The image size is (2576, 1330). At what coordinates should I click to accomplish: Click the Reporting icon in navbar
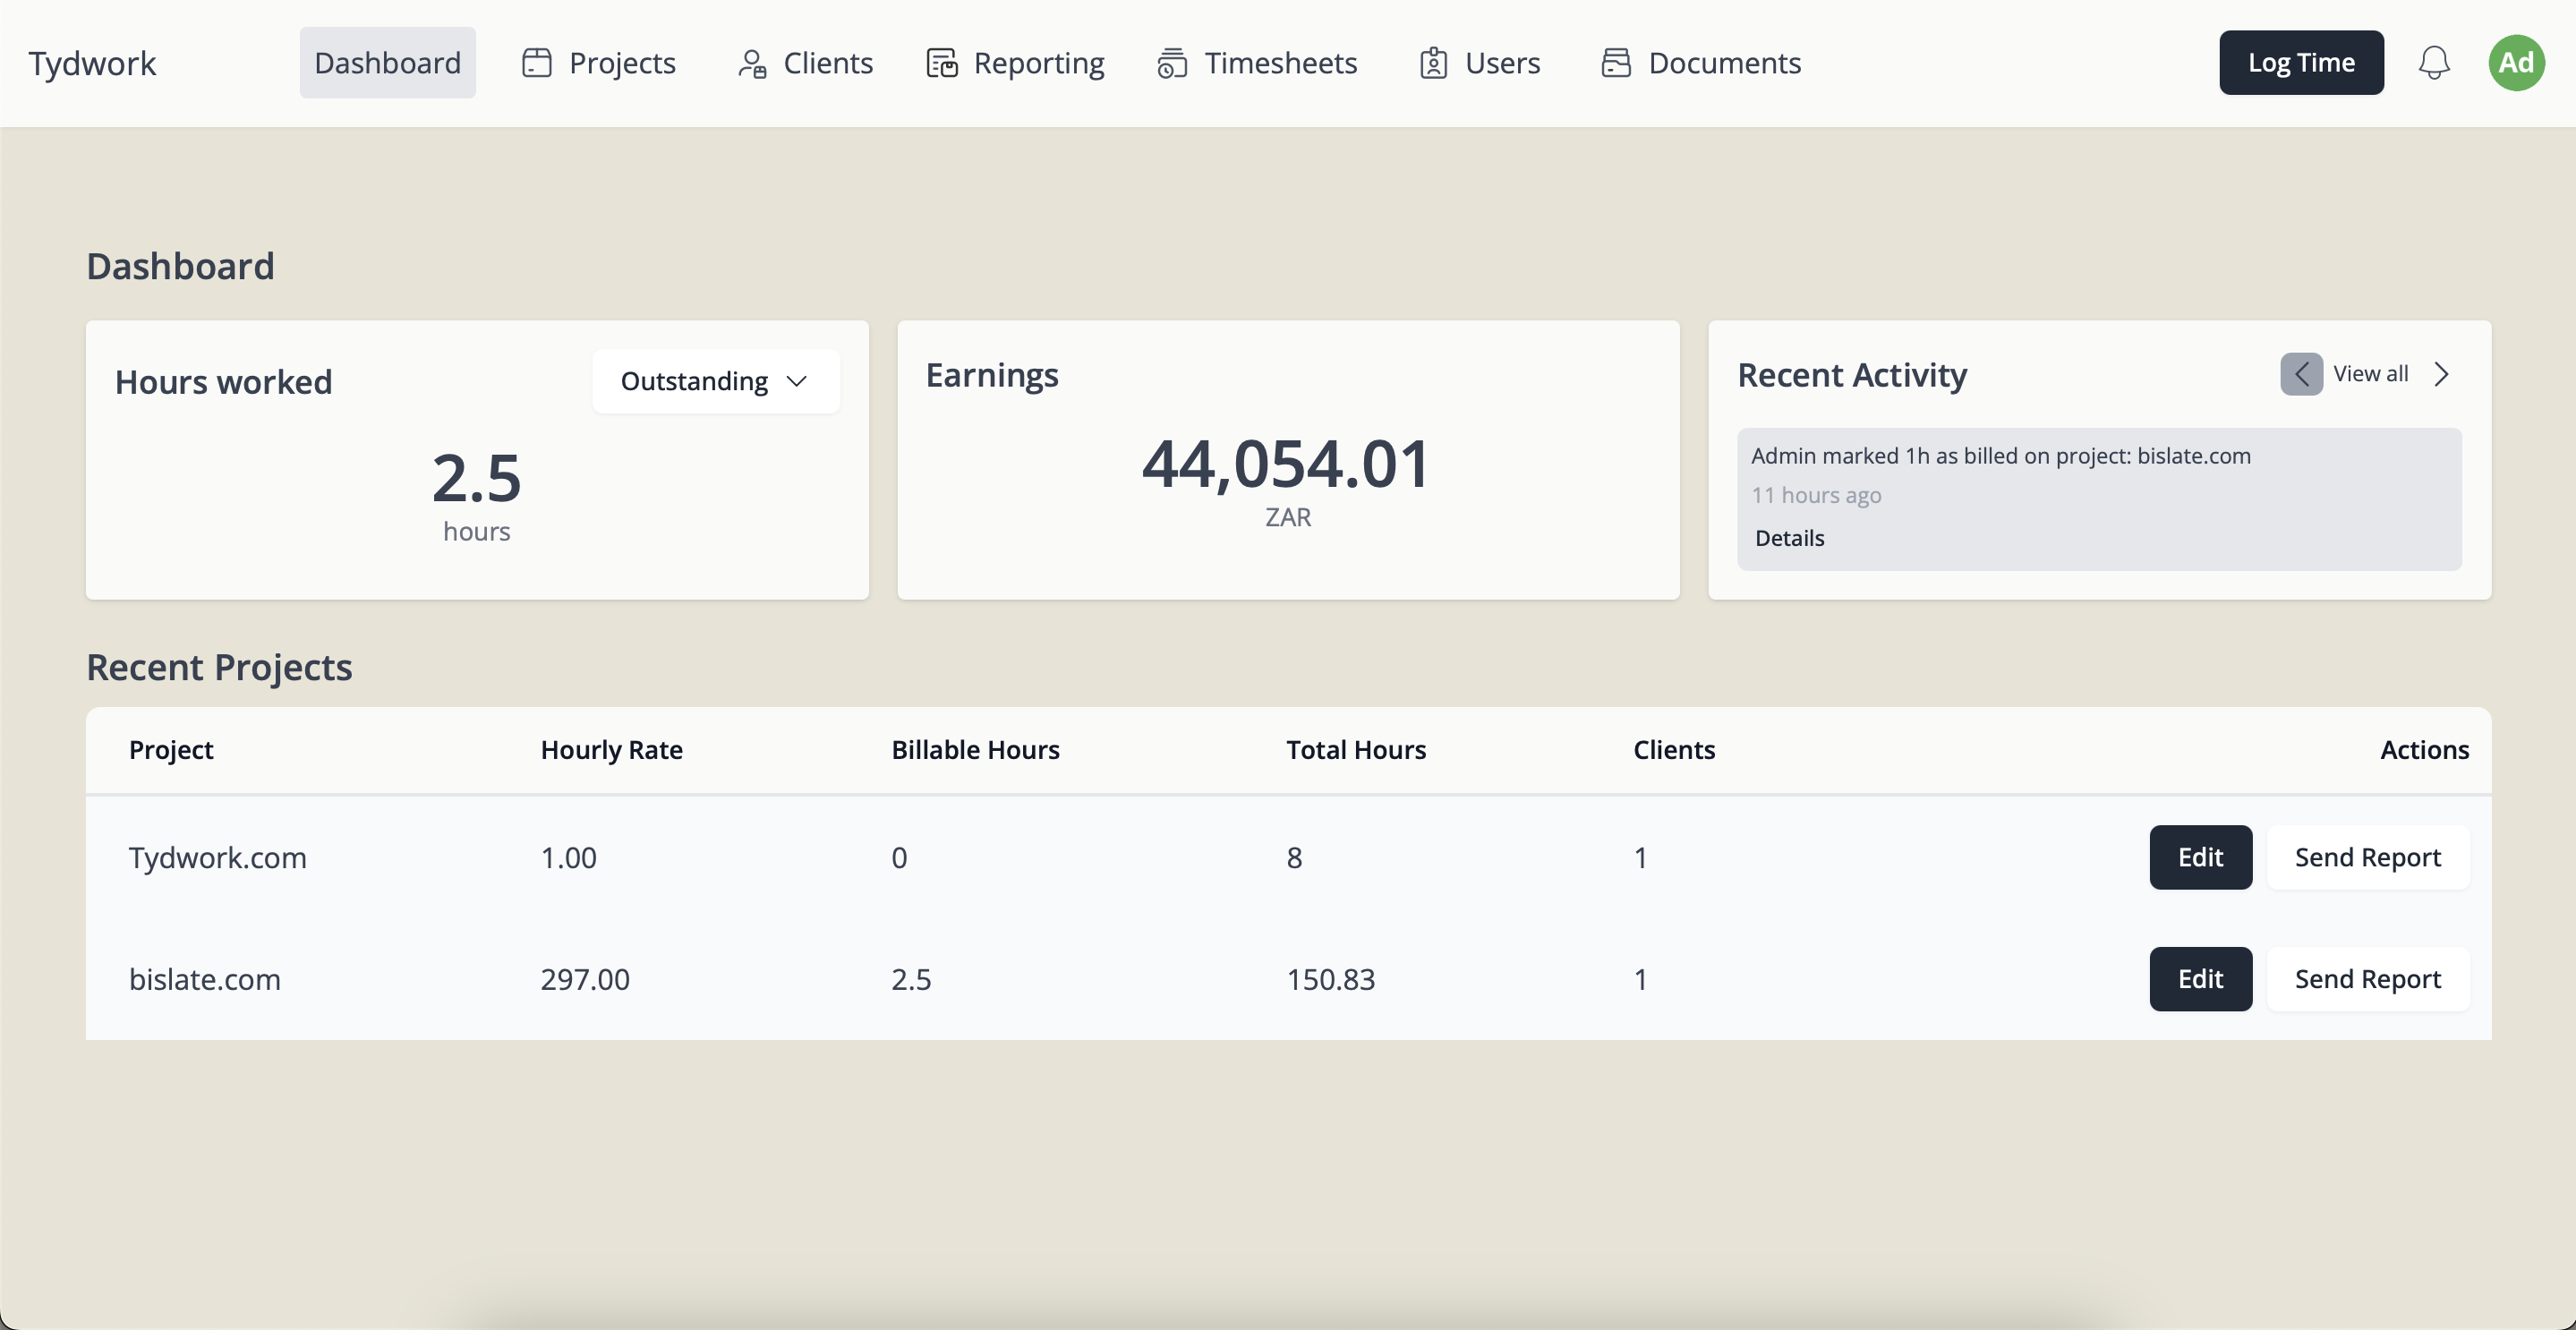[x=941, y=63]
